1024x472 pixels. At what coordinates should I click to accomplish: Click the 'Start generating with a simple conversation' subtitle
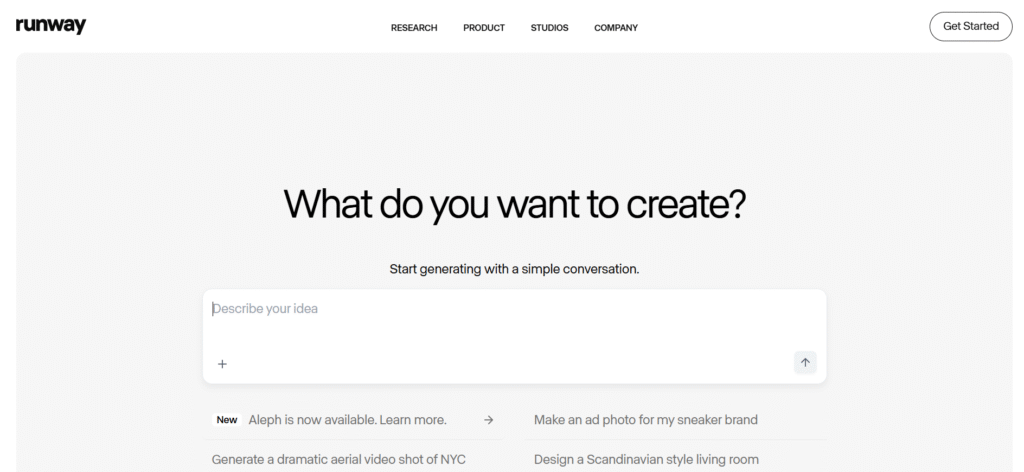point(514,269)
